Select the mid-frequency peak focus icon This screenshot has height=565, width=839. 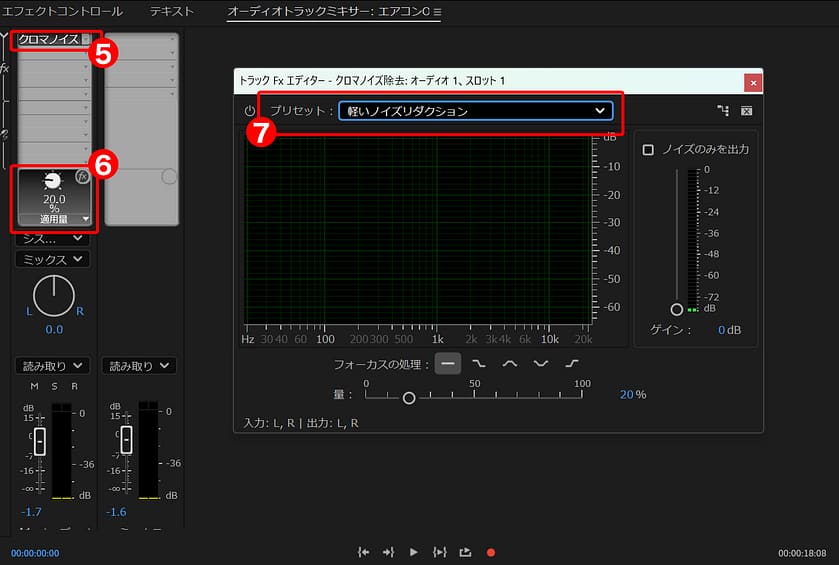[510, 364]
